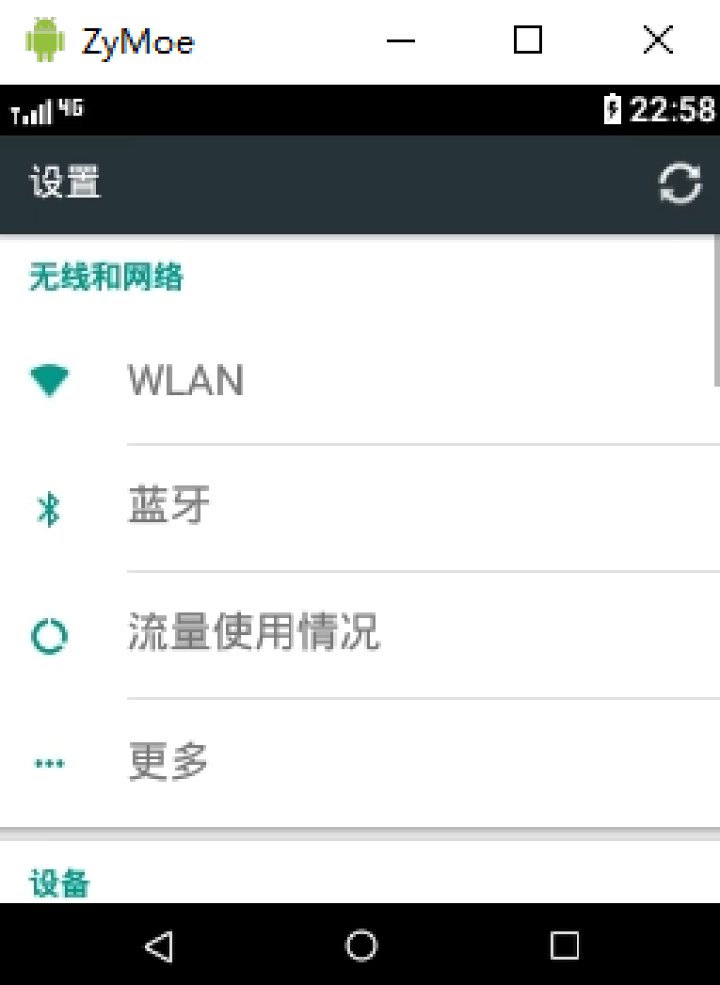720x985 pixels.
Task: Click the Bluetooth icon
Action: pyautogui.click(x=48, y=509)
